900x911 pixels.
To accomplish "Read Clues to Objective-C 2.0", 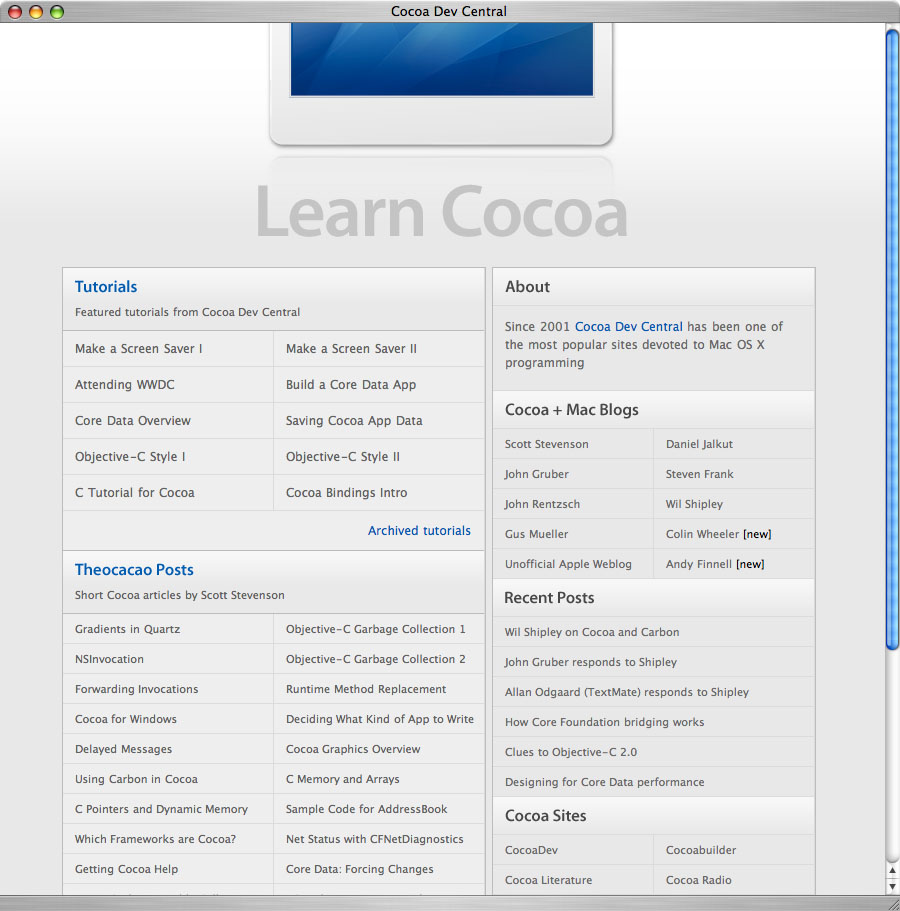I will [x=571, y=752].
